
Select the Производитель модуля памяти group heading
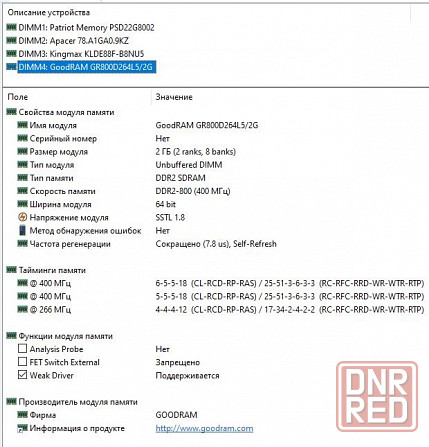(x=78, y=402)
